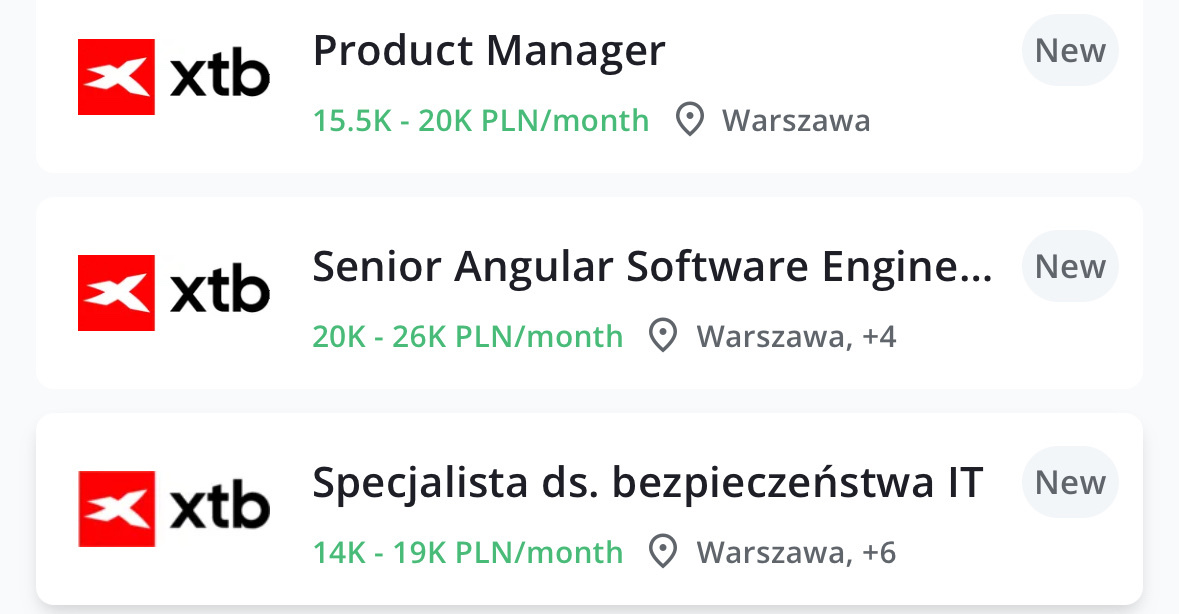Select the Senior Angular Software Engineer card
1179x614 pixels.
click(x=589, y=372)
